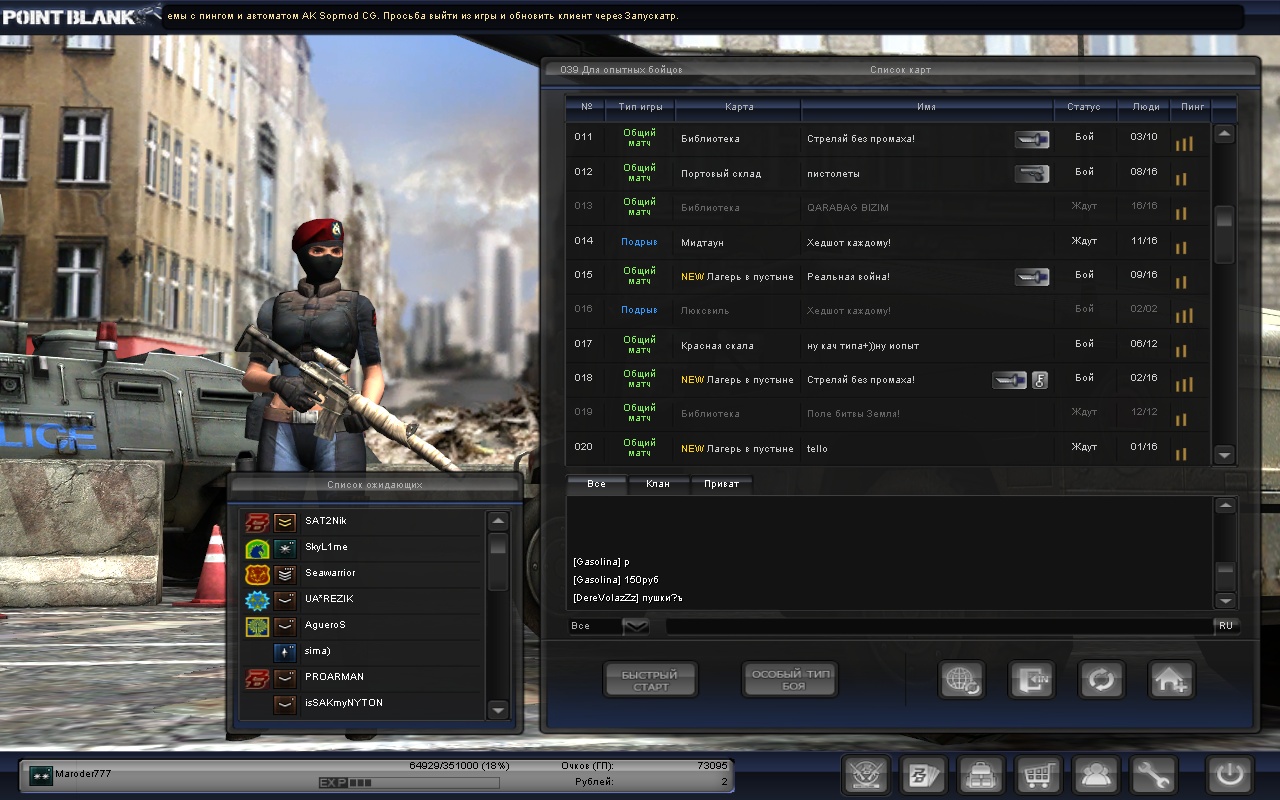Sort rooms by 'Статус' column header

pyautogui.click(x=1084, y=107)
